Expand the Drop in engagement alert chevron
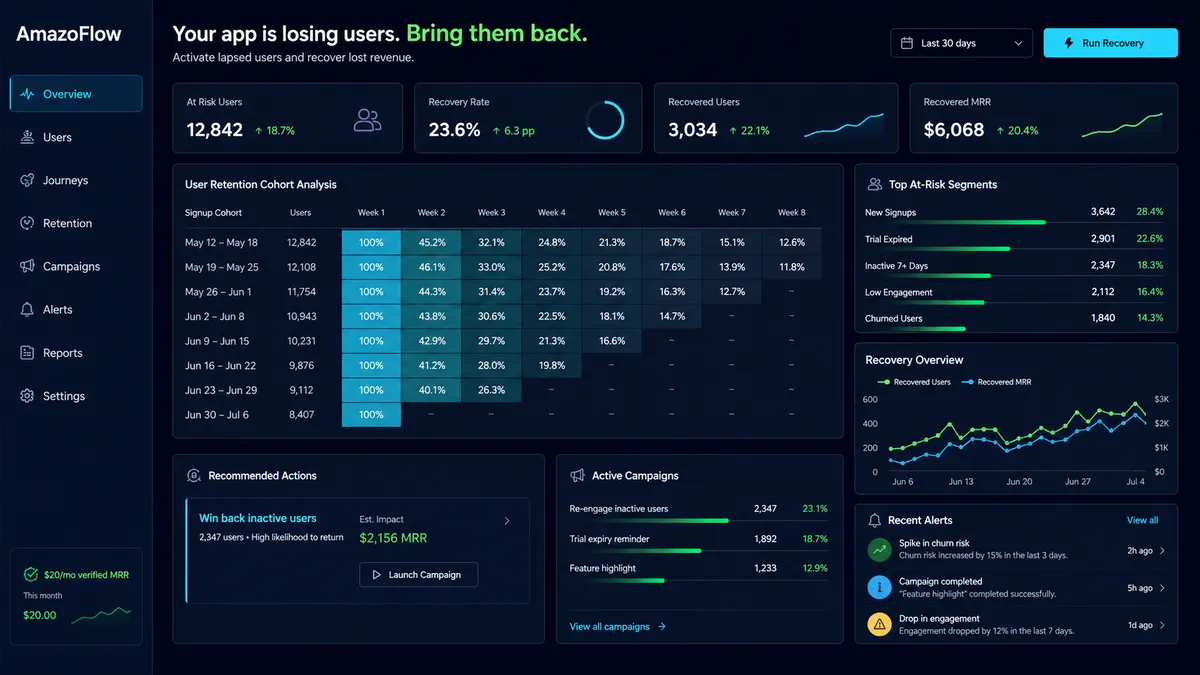Viewport: 1200px width, 675px height. point(1162,625)
